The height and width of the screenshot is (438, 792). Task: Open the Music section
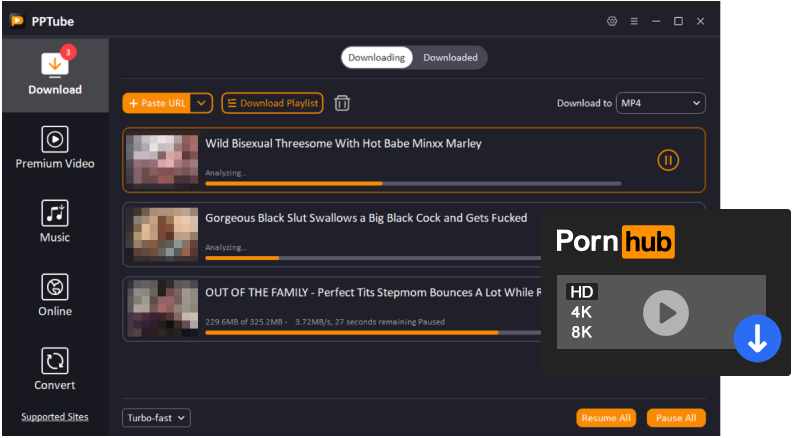click(55, 221)
